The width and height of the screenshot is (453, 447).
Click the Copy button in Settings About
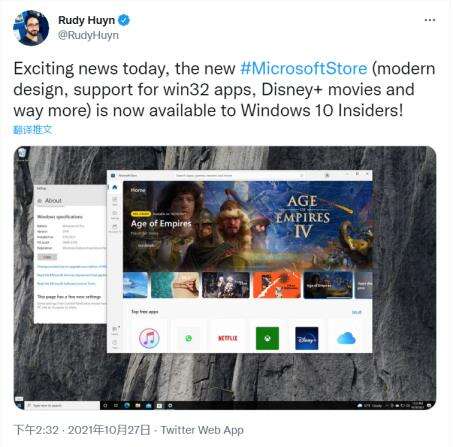[x=47, y=257]
